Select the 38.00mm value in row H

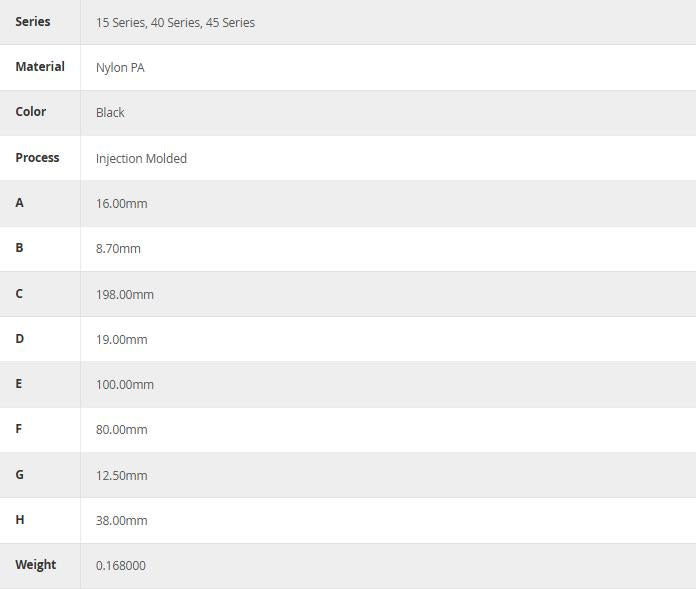121,520
